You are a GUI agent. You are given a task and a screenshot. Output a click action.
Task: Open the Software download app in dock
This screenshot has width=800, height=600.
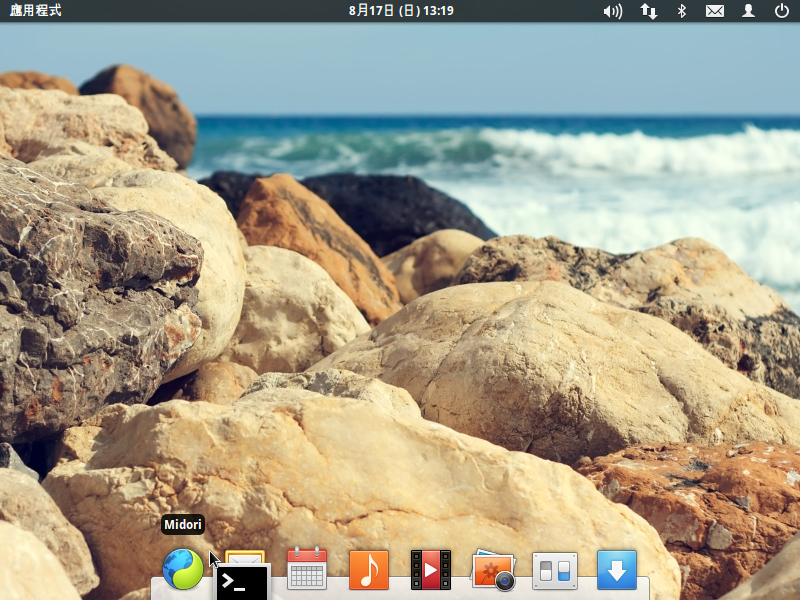[x=617, y=569]
